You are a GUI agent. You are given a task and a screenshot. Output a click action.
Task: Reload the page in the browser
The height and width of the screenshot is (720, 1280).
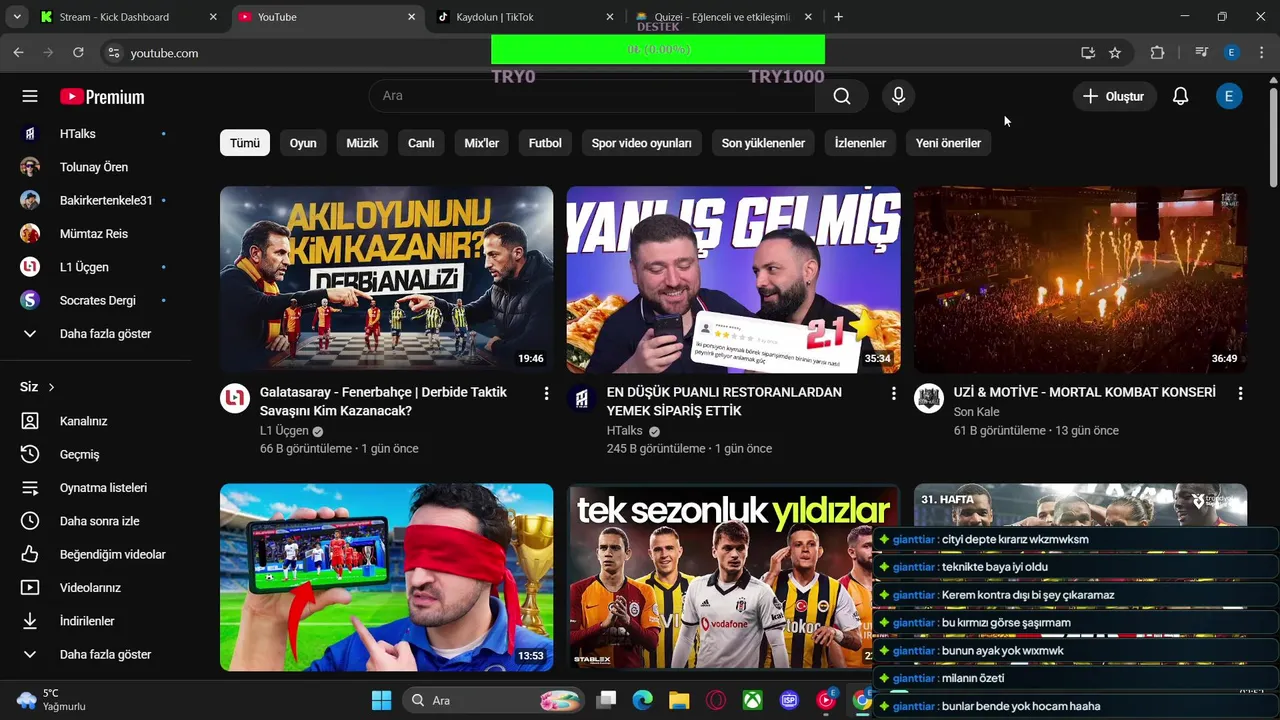[x=78, y=52]
